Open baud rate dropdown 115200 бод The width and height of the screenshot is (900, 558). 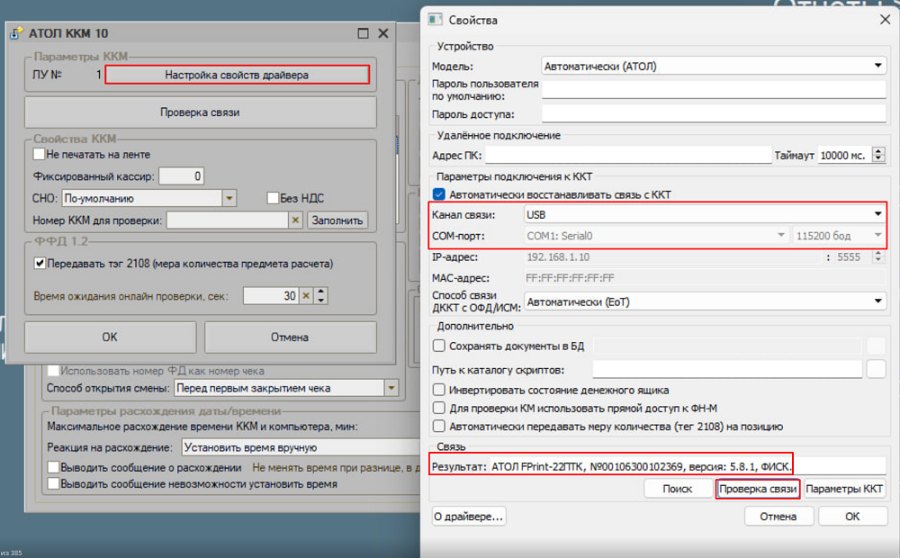pyautogui.click(x=839, y=235)
